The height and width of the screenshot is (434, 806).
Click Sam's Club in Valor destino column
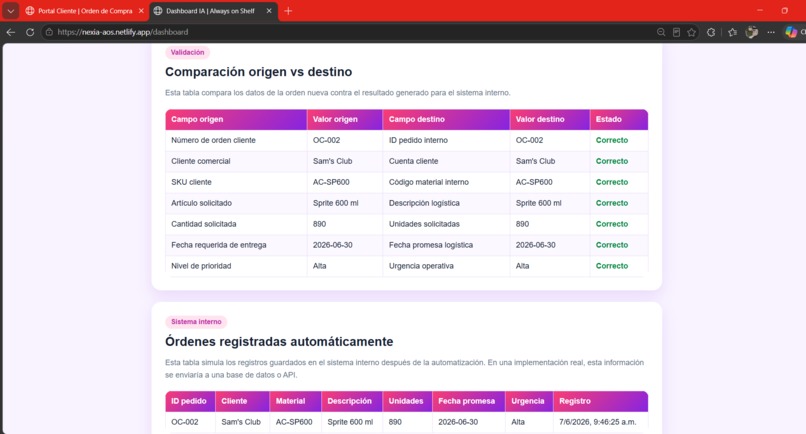[535, 161]
